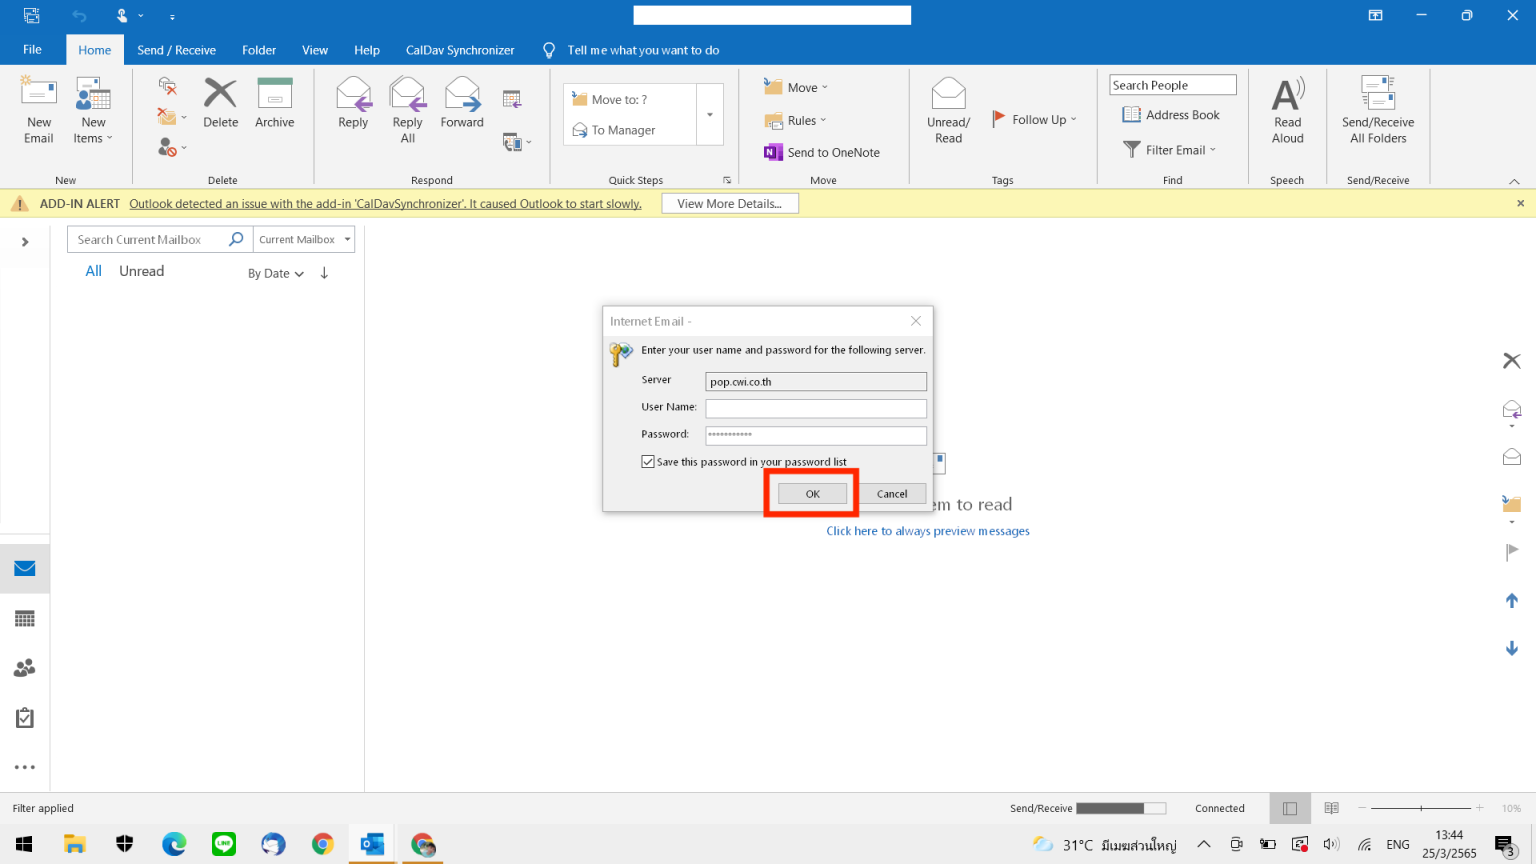Open the Current Mailbox scope dropdown
1536x864 pixels.
coord(304,240)
